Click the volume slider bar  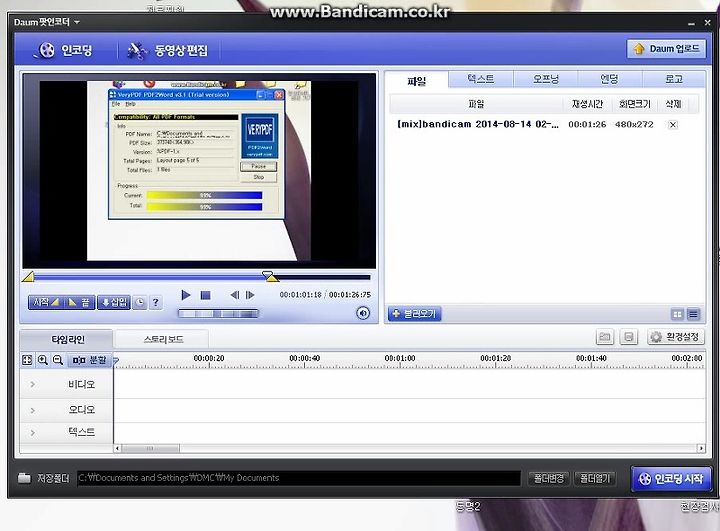pos(218,314)
